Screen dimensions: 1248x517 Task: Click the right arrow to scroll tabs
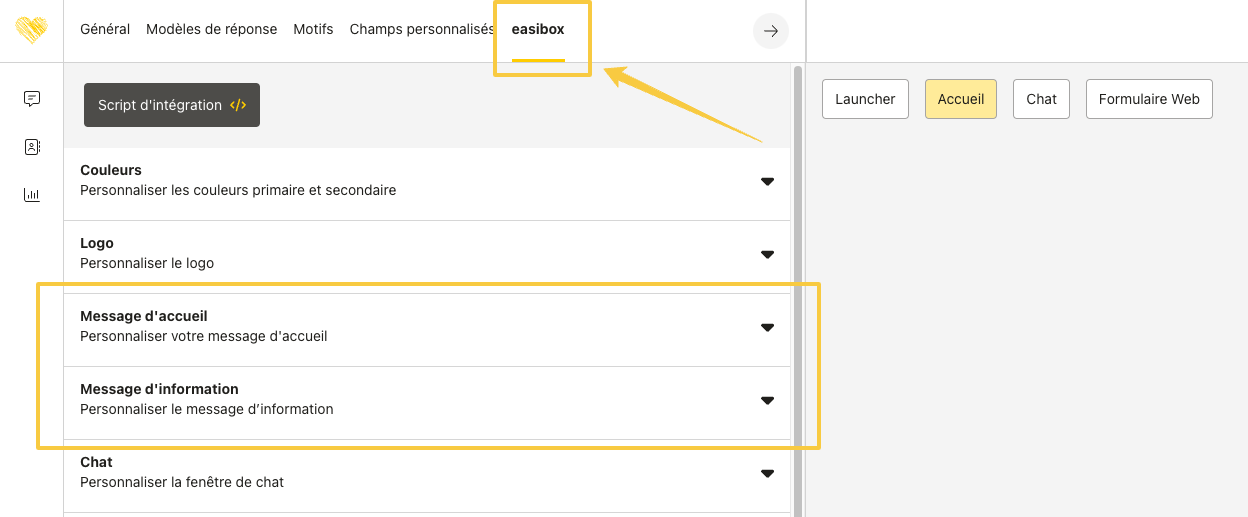(770, 31)
